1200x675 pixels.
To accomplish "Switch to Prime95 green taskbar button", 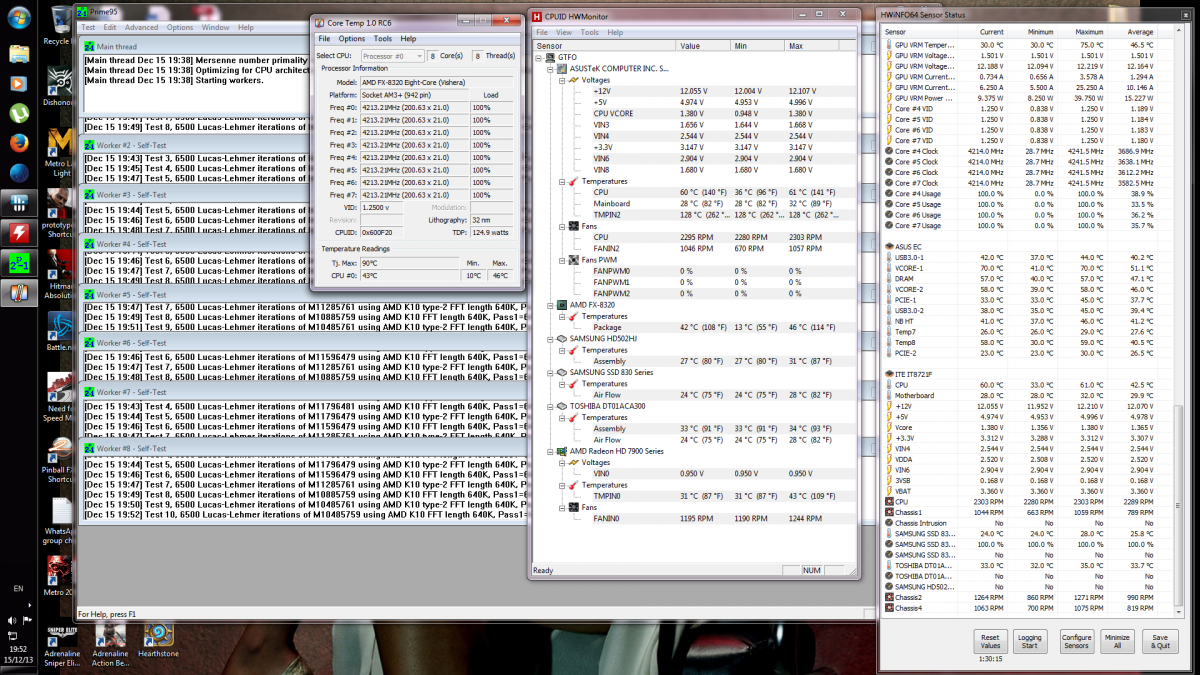I will click(18, 264).
